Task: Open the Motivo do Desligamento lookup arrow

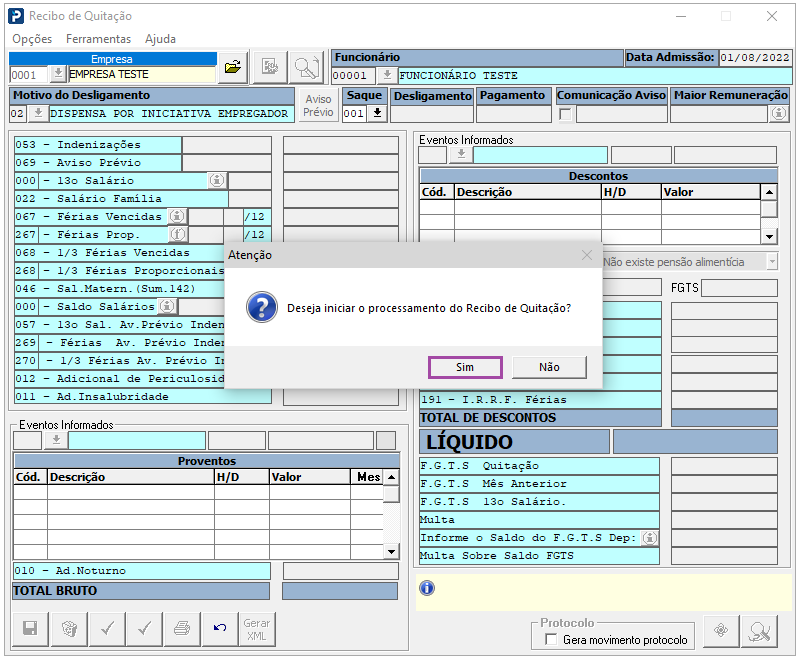Action: (x=38, y=113)
